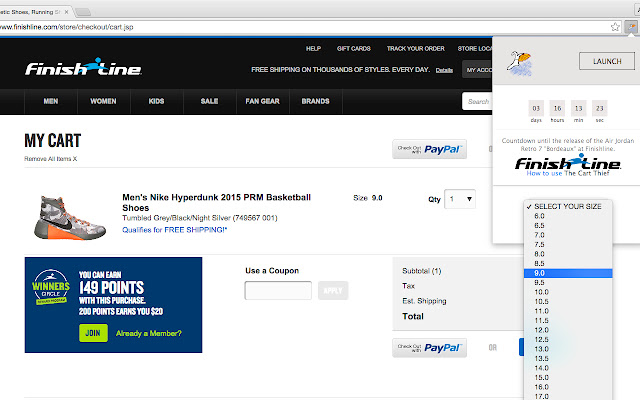Click the Nike Hyperdunk shoe thumbnail
640x400 pixels.
(x=70, y=217)
